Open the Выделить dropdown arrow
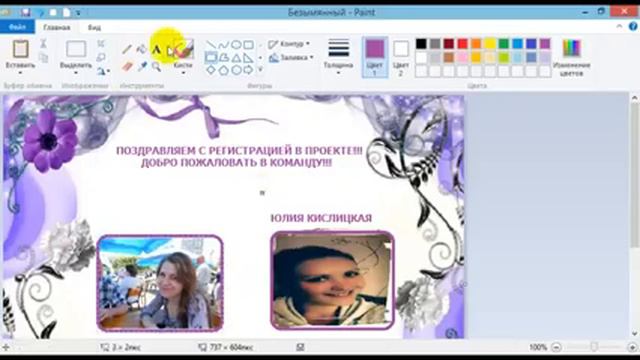The image size is (640, 360). pos(76,73)
